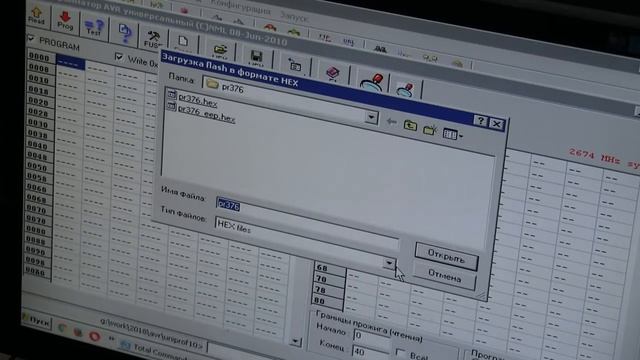Image resolution: width=640 pixels, height=360 pixels.
Task: Click the Read toolbar button
Action: pos(37,16)
